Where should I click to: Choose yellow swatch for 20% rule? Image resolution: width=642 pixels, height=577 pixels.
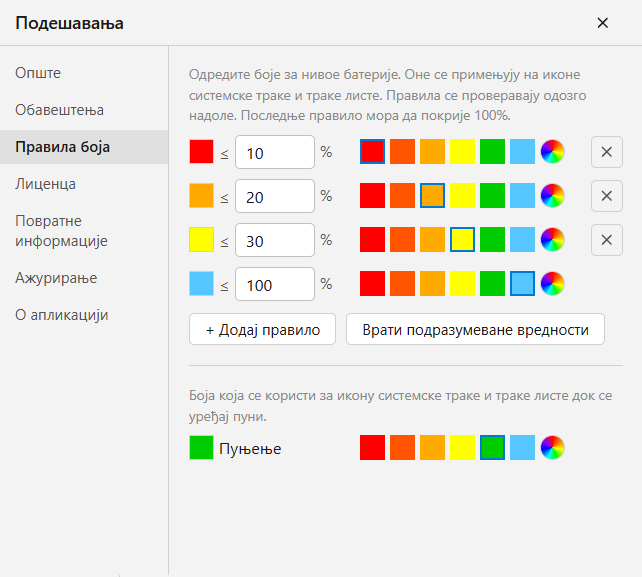click(462, 195)
